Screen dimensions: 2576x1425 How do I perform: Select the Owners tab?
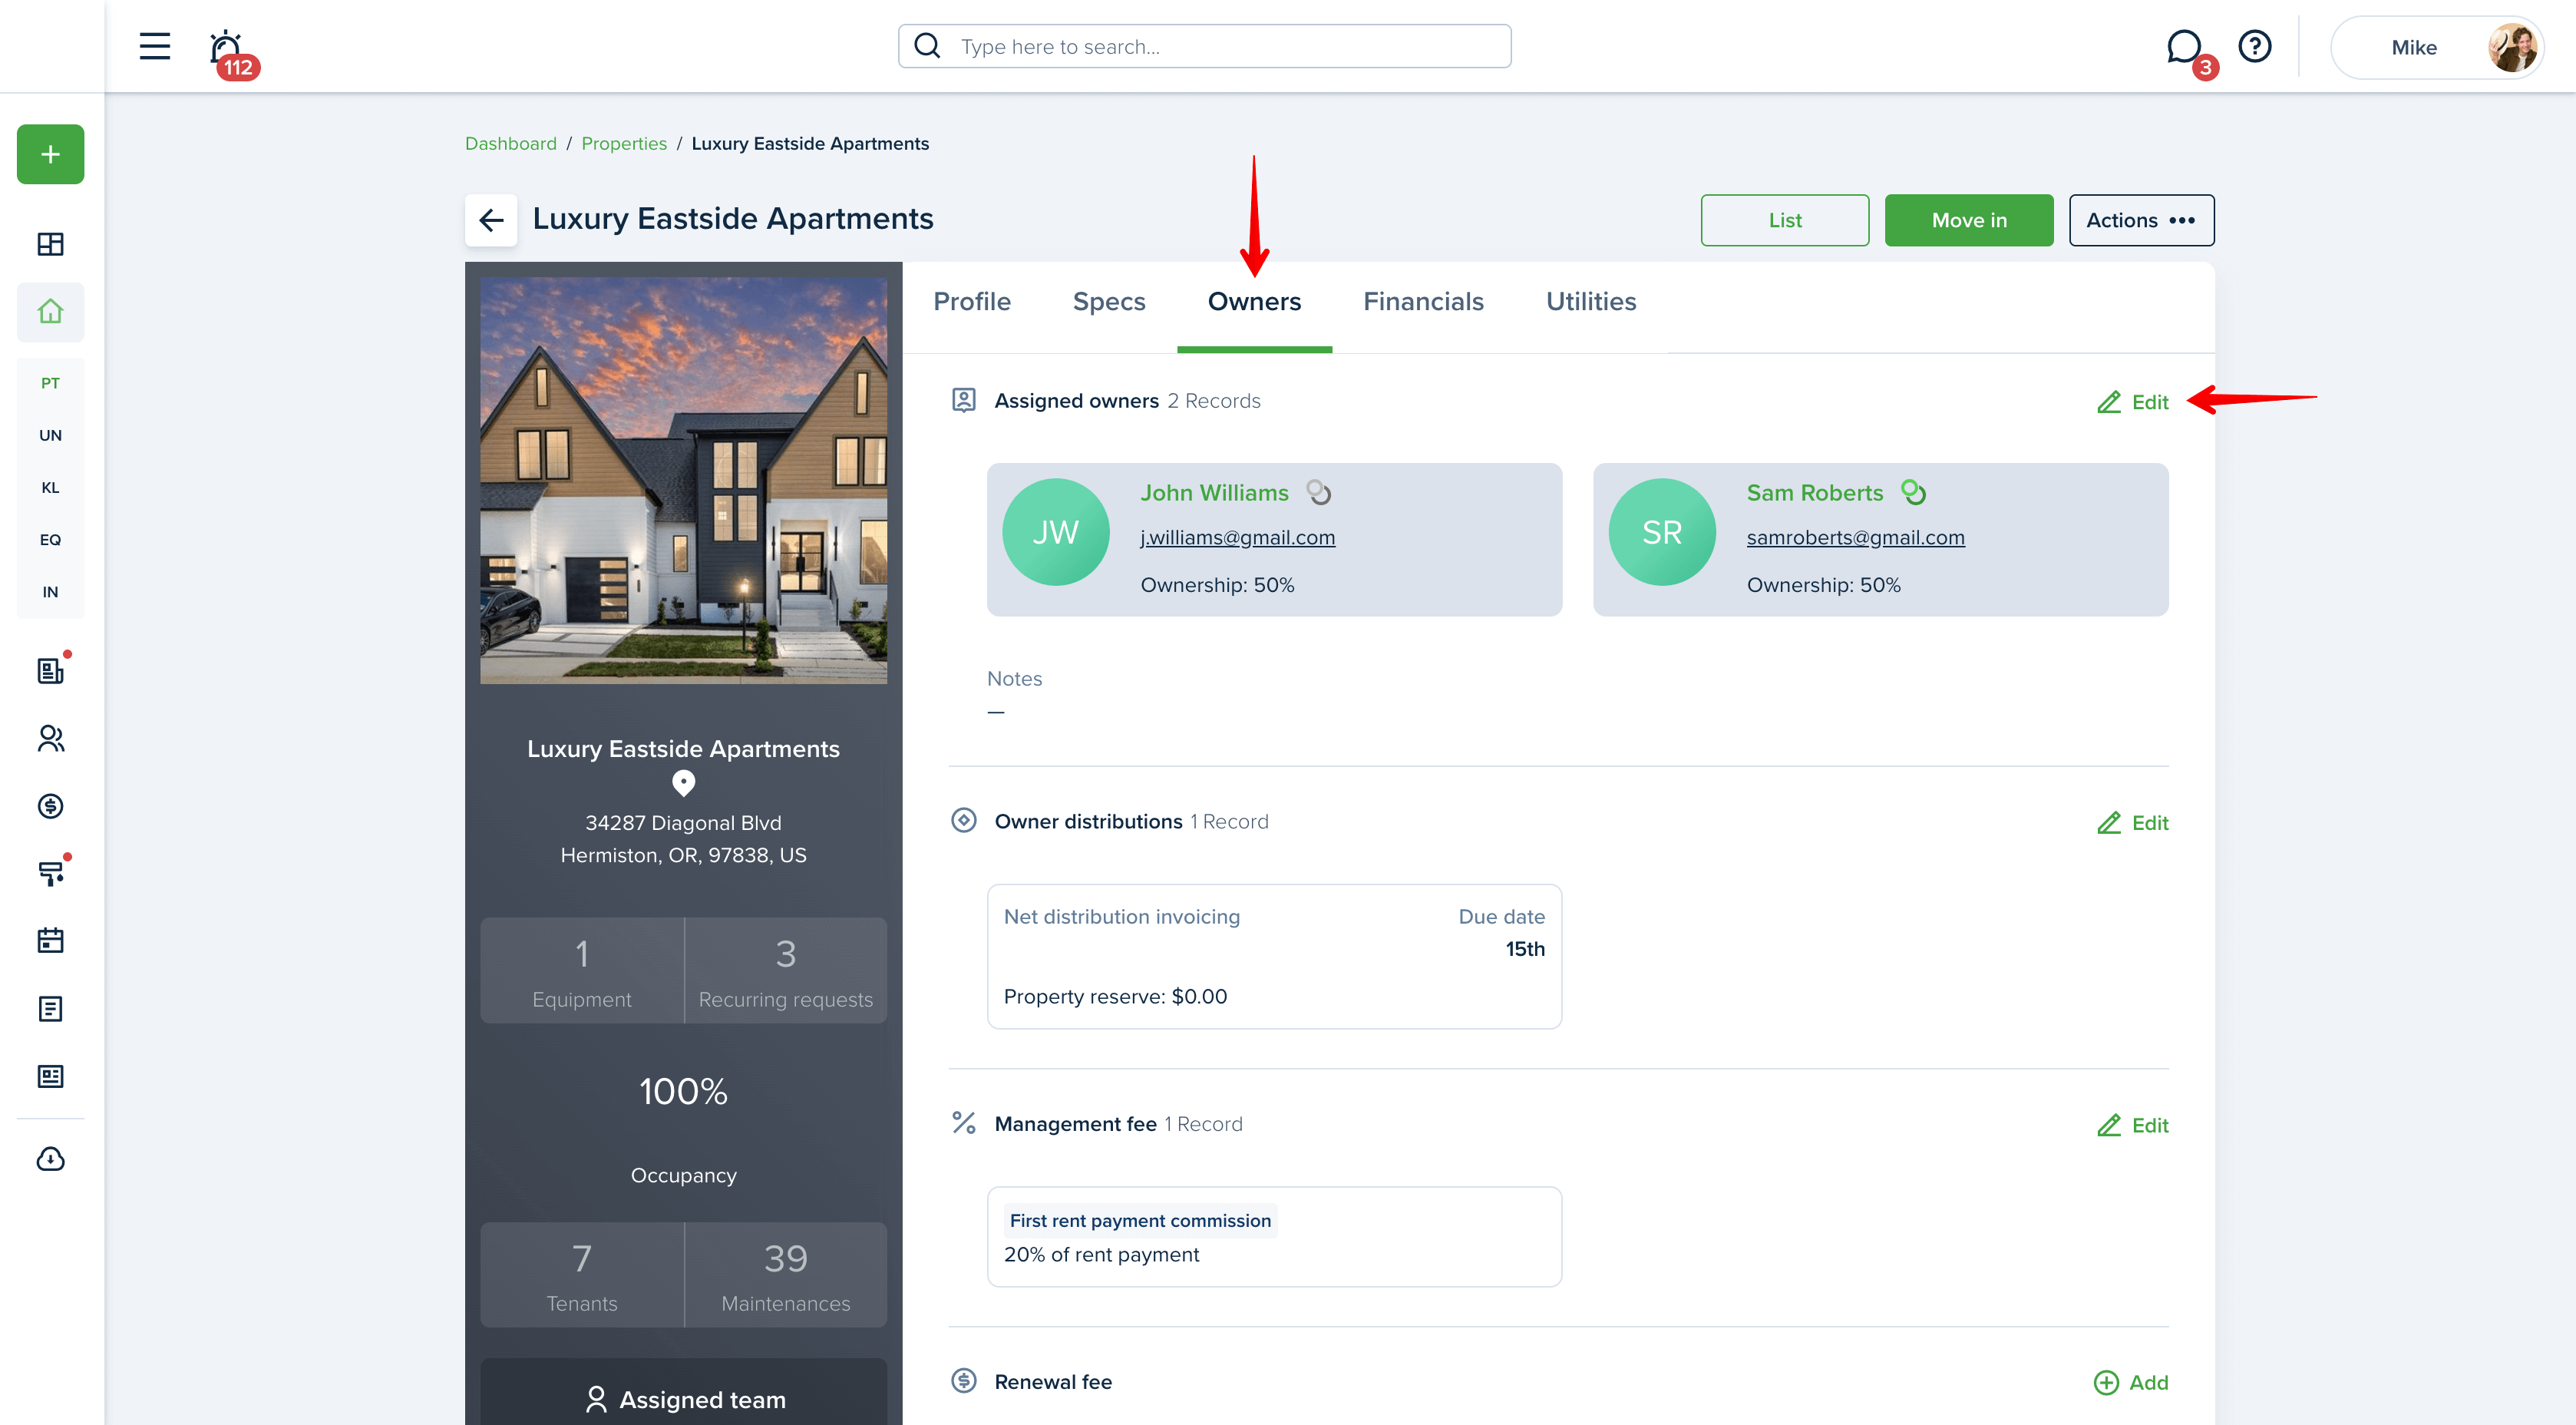coord(1254,301)
